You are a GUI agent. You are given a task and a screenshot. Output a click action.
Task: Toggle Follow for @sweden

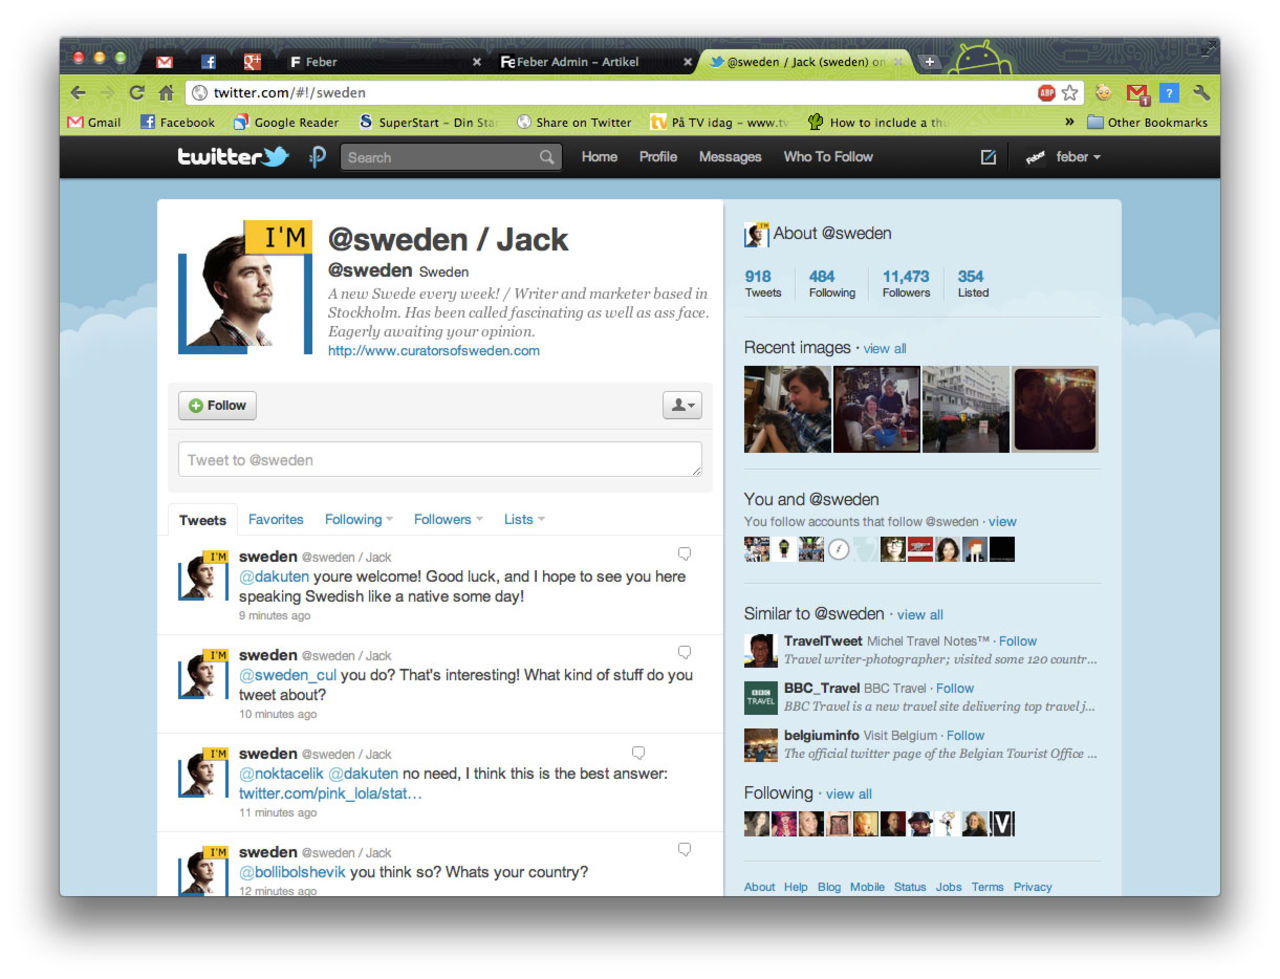click(218, 405)
